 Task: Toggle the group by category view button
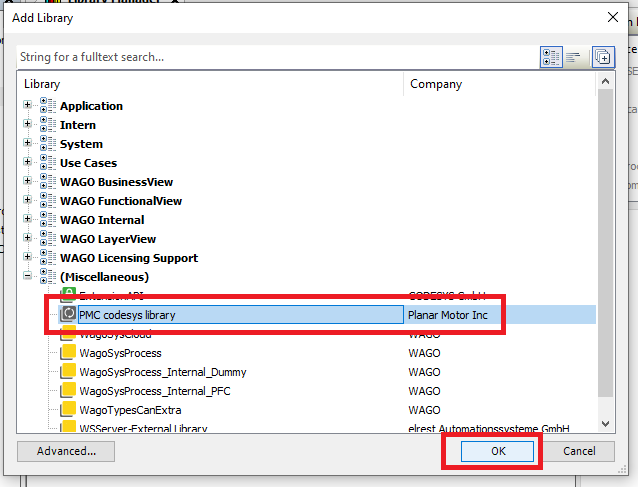(551, 57)
